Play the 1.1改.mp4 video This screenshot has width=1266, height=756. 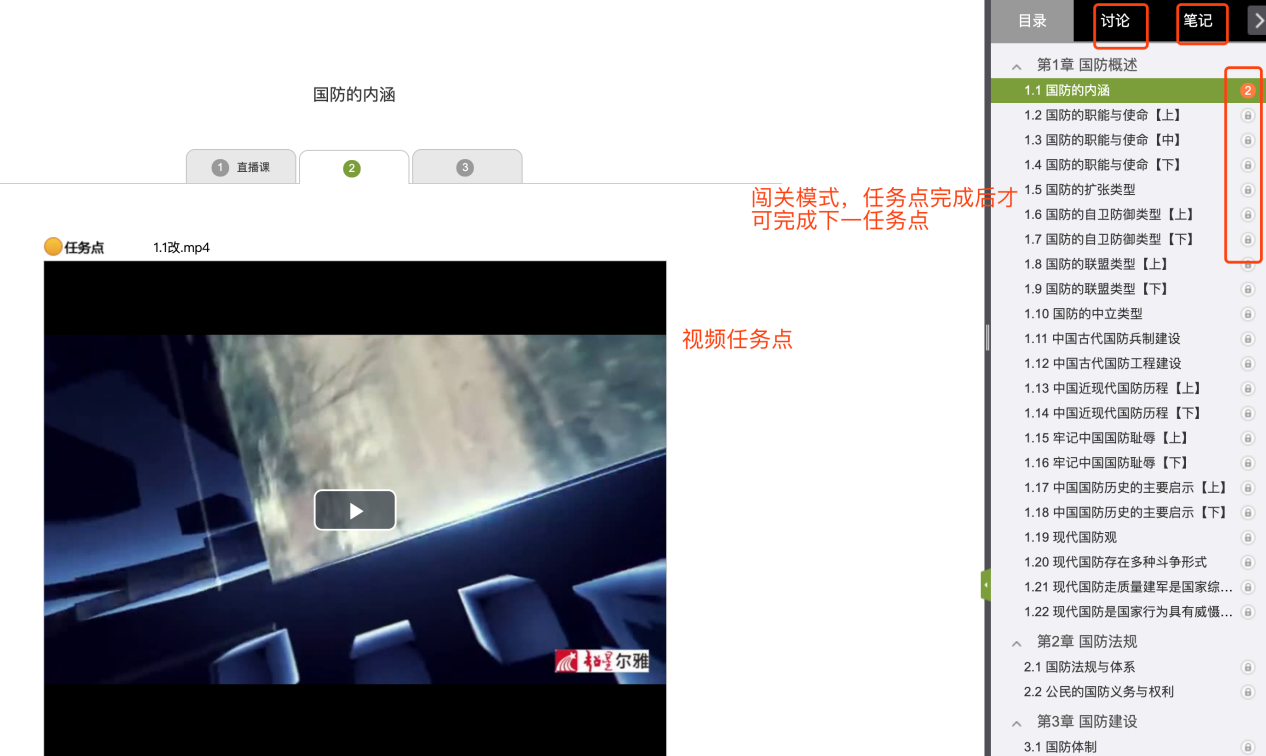point(355,510)
